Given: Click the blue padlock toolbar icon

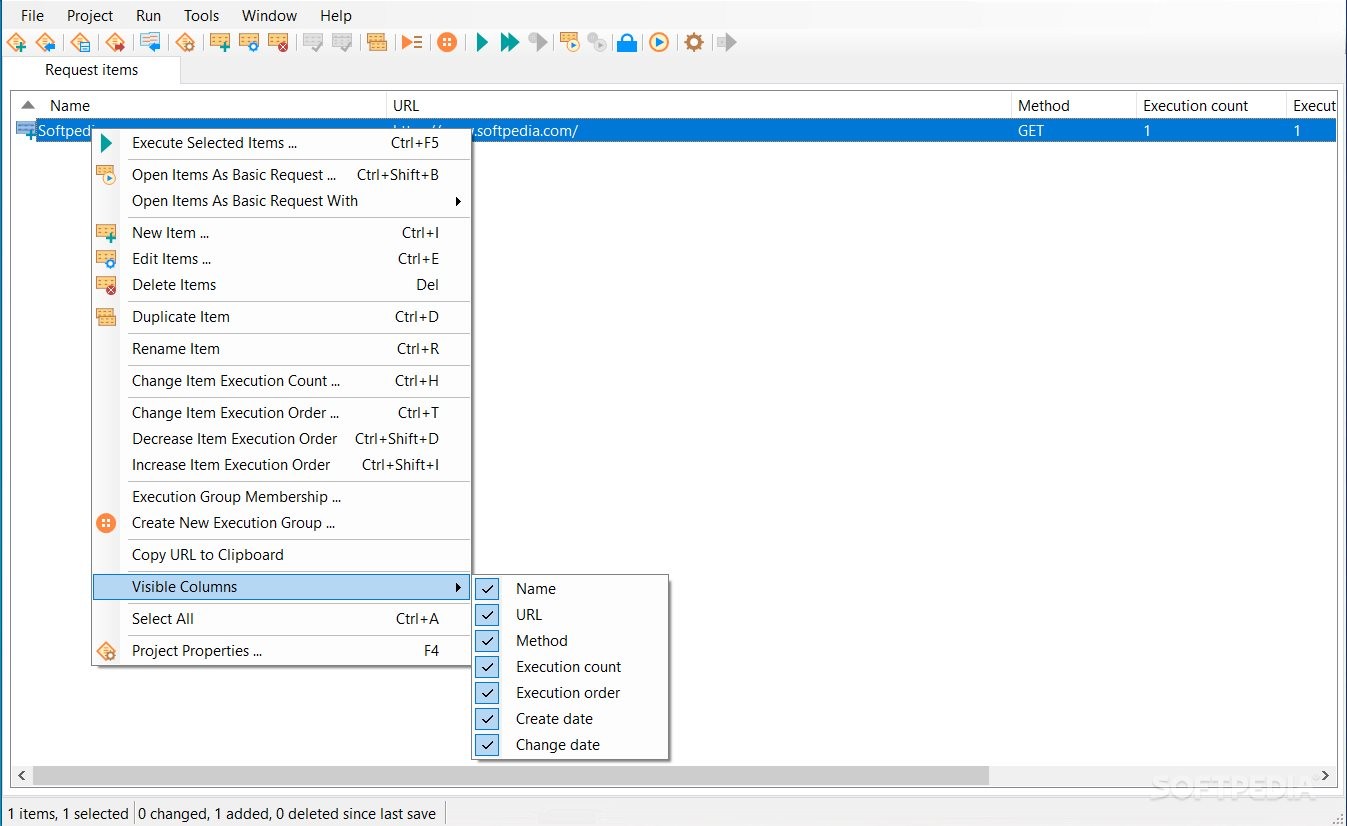Looking at the screenshot, I should pyautogui.click(x=627, y=42).
